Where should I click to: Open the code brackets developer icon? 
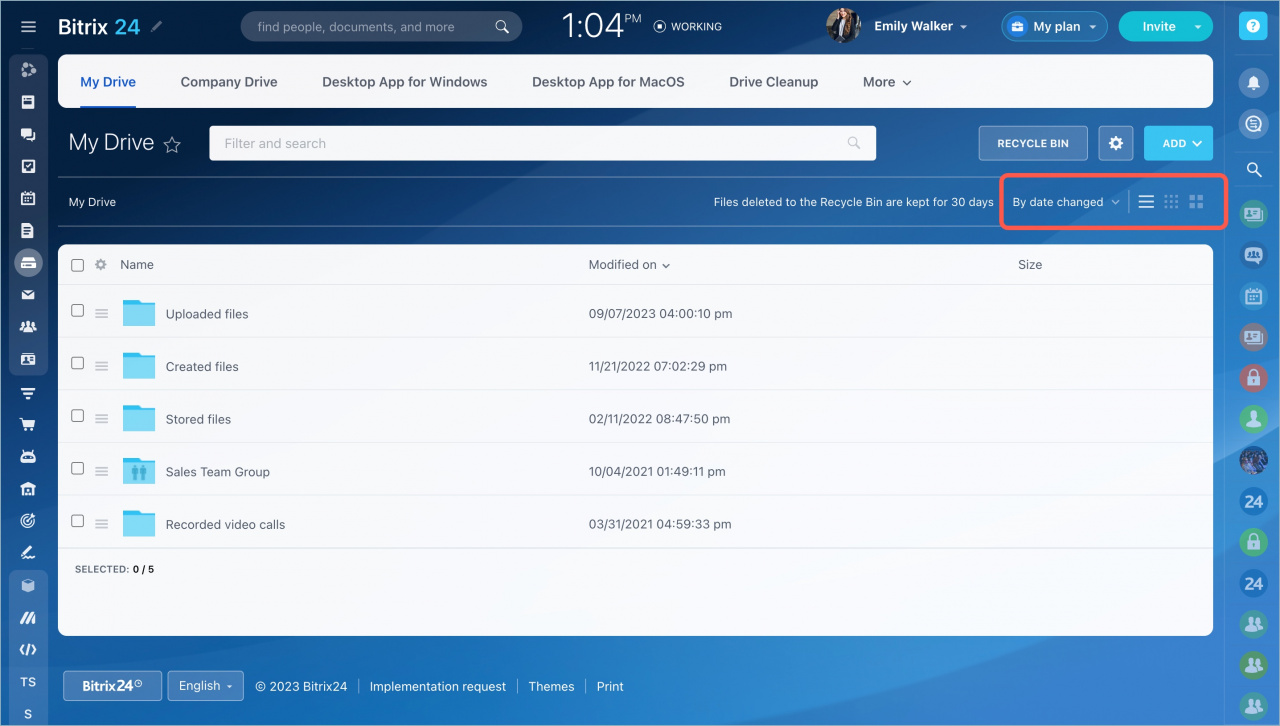[x=28, y=650]
